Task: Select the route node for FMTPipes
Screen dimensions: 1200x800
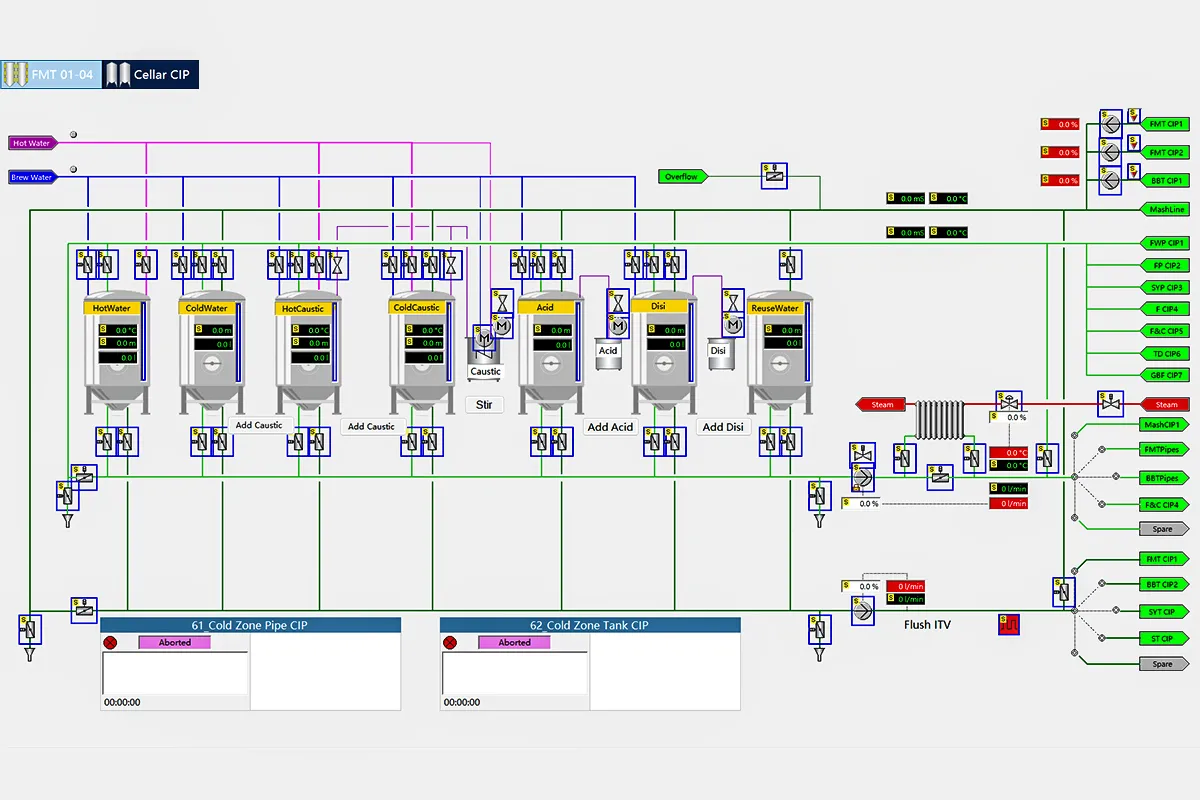Action: [1103, 450]
